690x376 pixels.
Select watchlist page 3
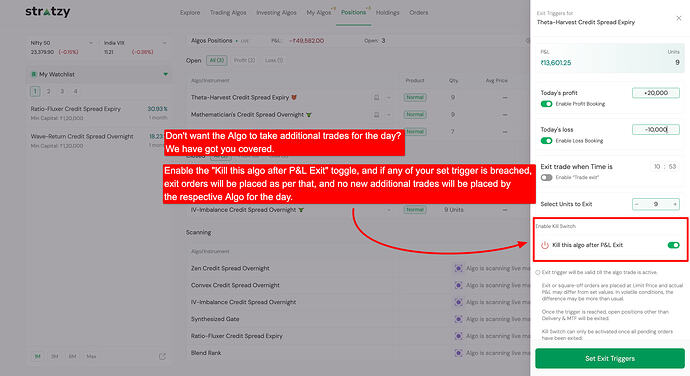click(x=62, y=92)
